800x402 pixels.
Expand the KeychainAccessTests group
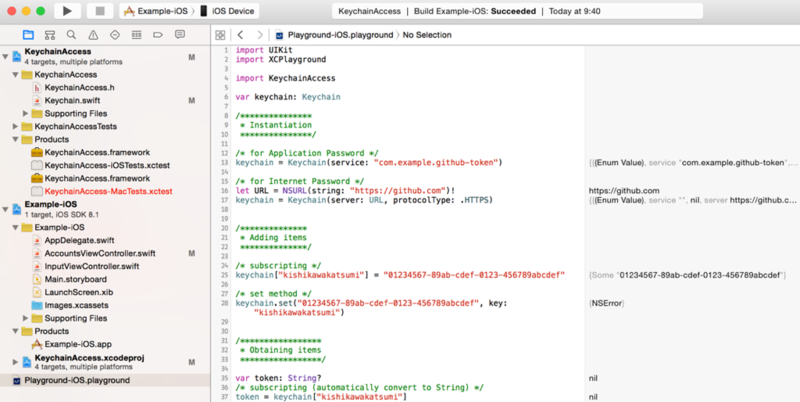(x=15, y=126)
